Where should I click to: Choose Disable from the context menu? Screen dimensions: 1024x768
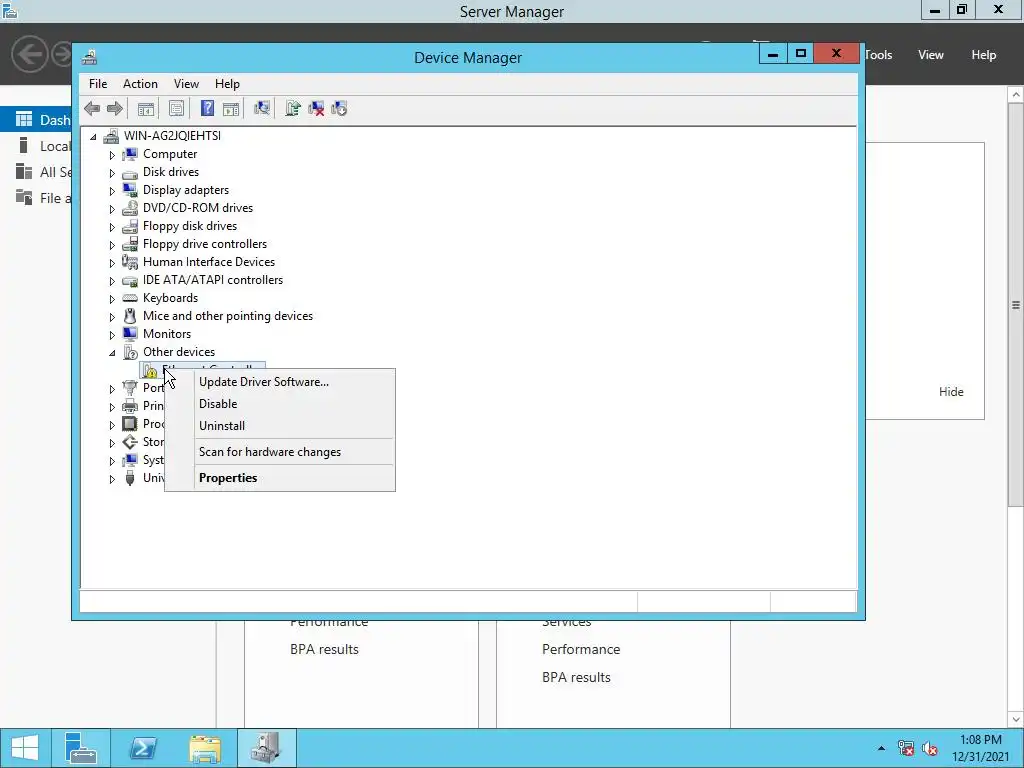(218, 404)
